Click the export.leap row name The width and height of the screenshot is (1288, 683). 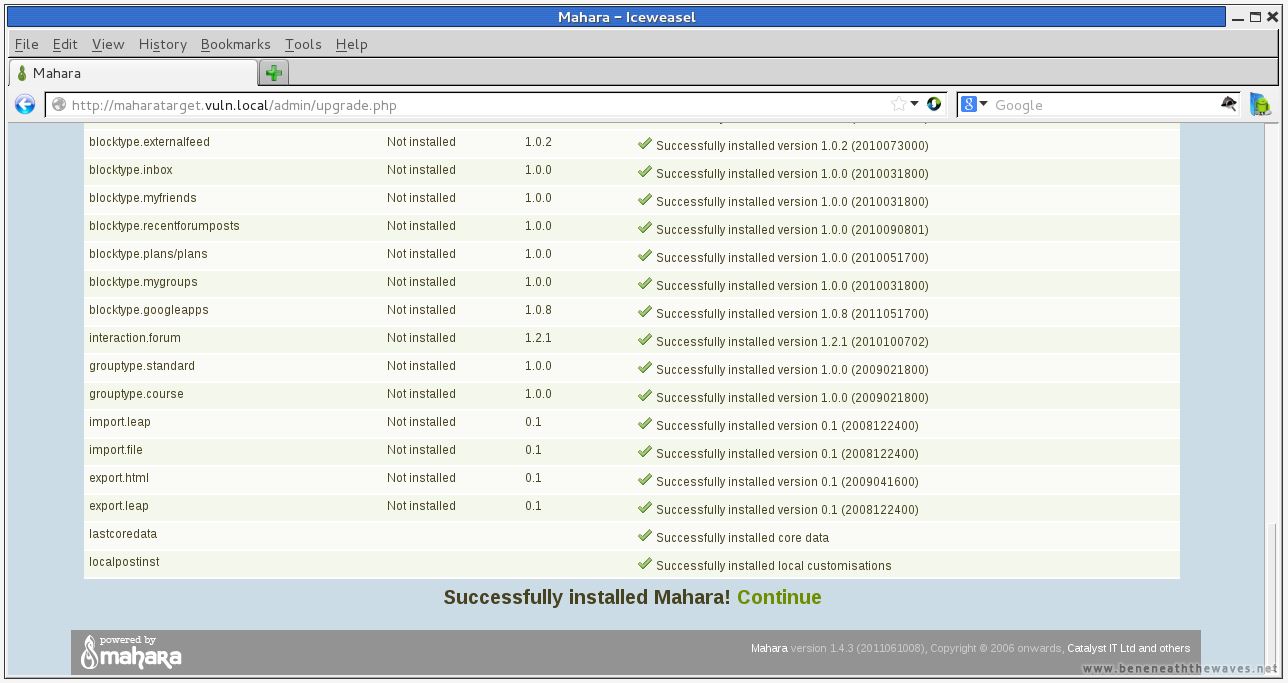coord(119,506)
